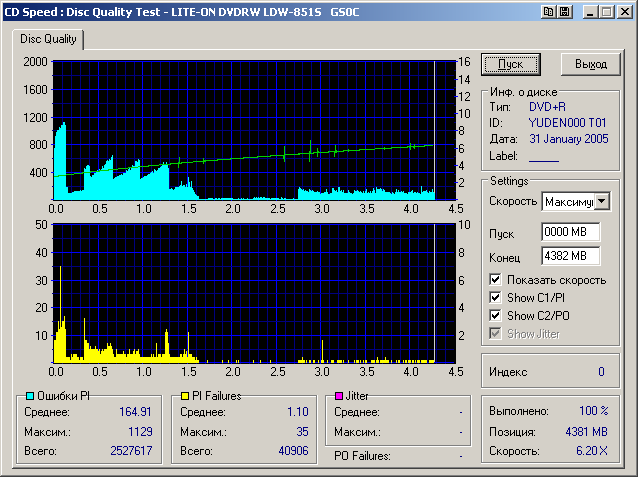The image size is (638, 477).
Task: Toggle the Show Jitter checkbox
Action: [x=496, y=334]
